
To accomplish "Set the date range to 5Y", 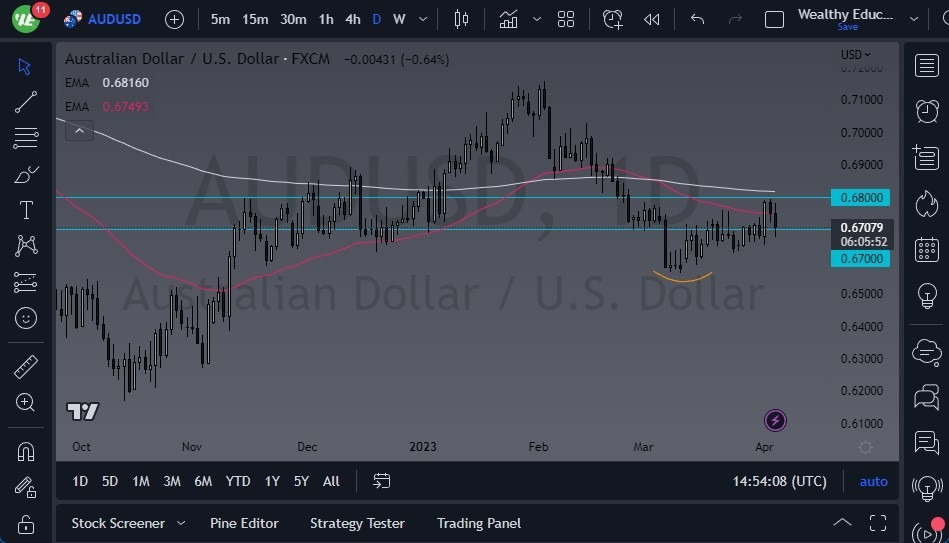I will (x=301, y=481).
